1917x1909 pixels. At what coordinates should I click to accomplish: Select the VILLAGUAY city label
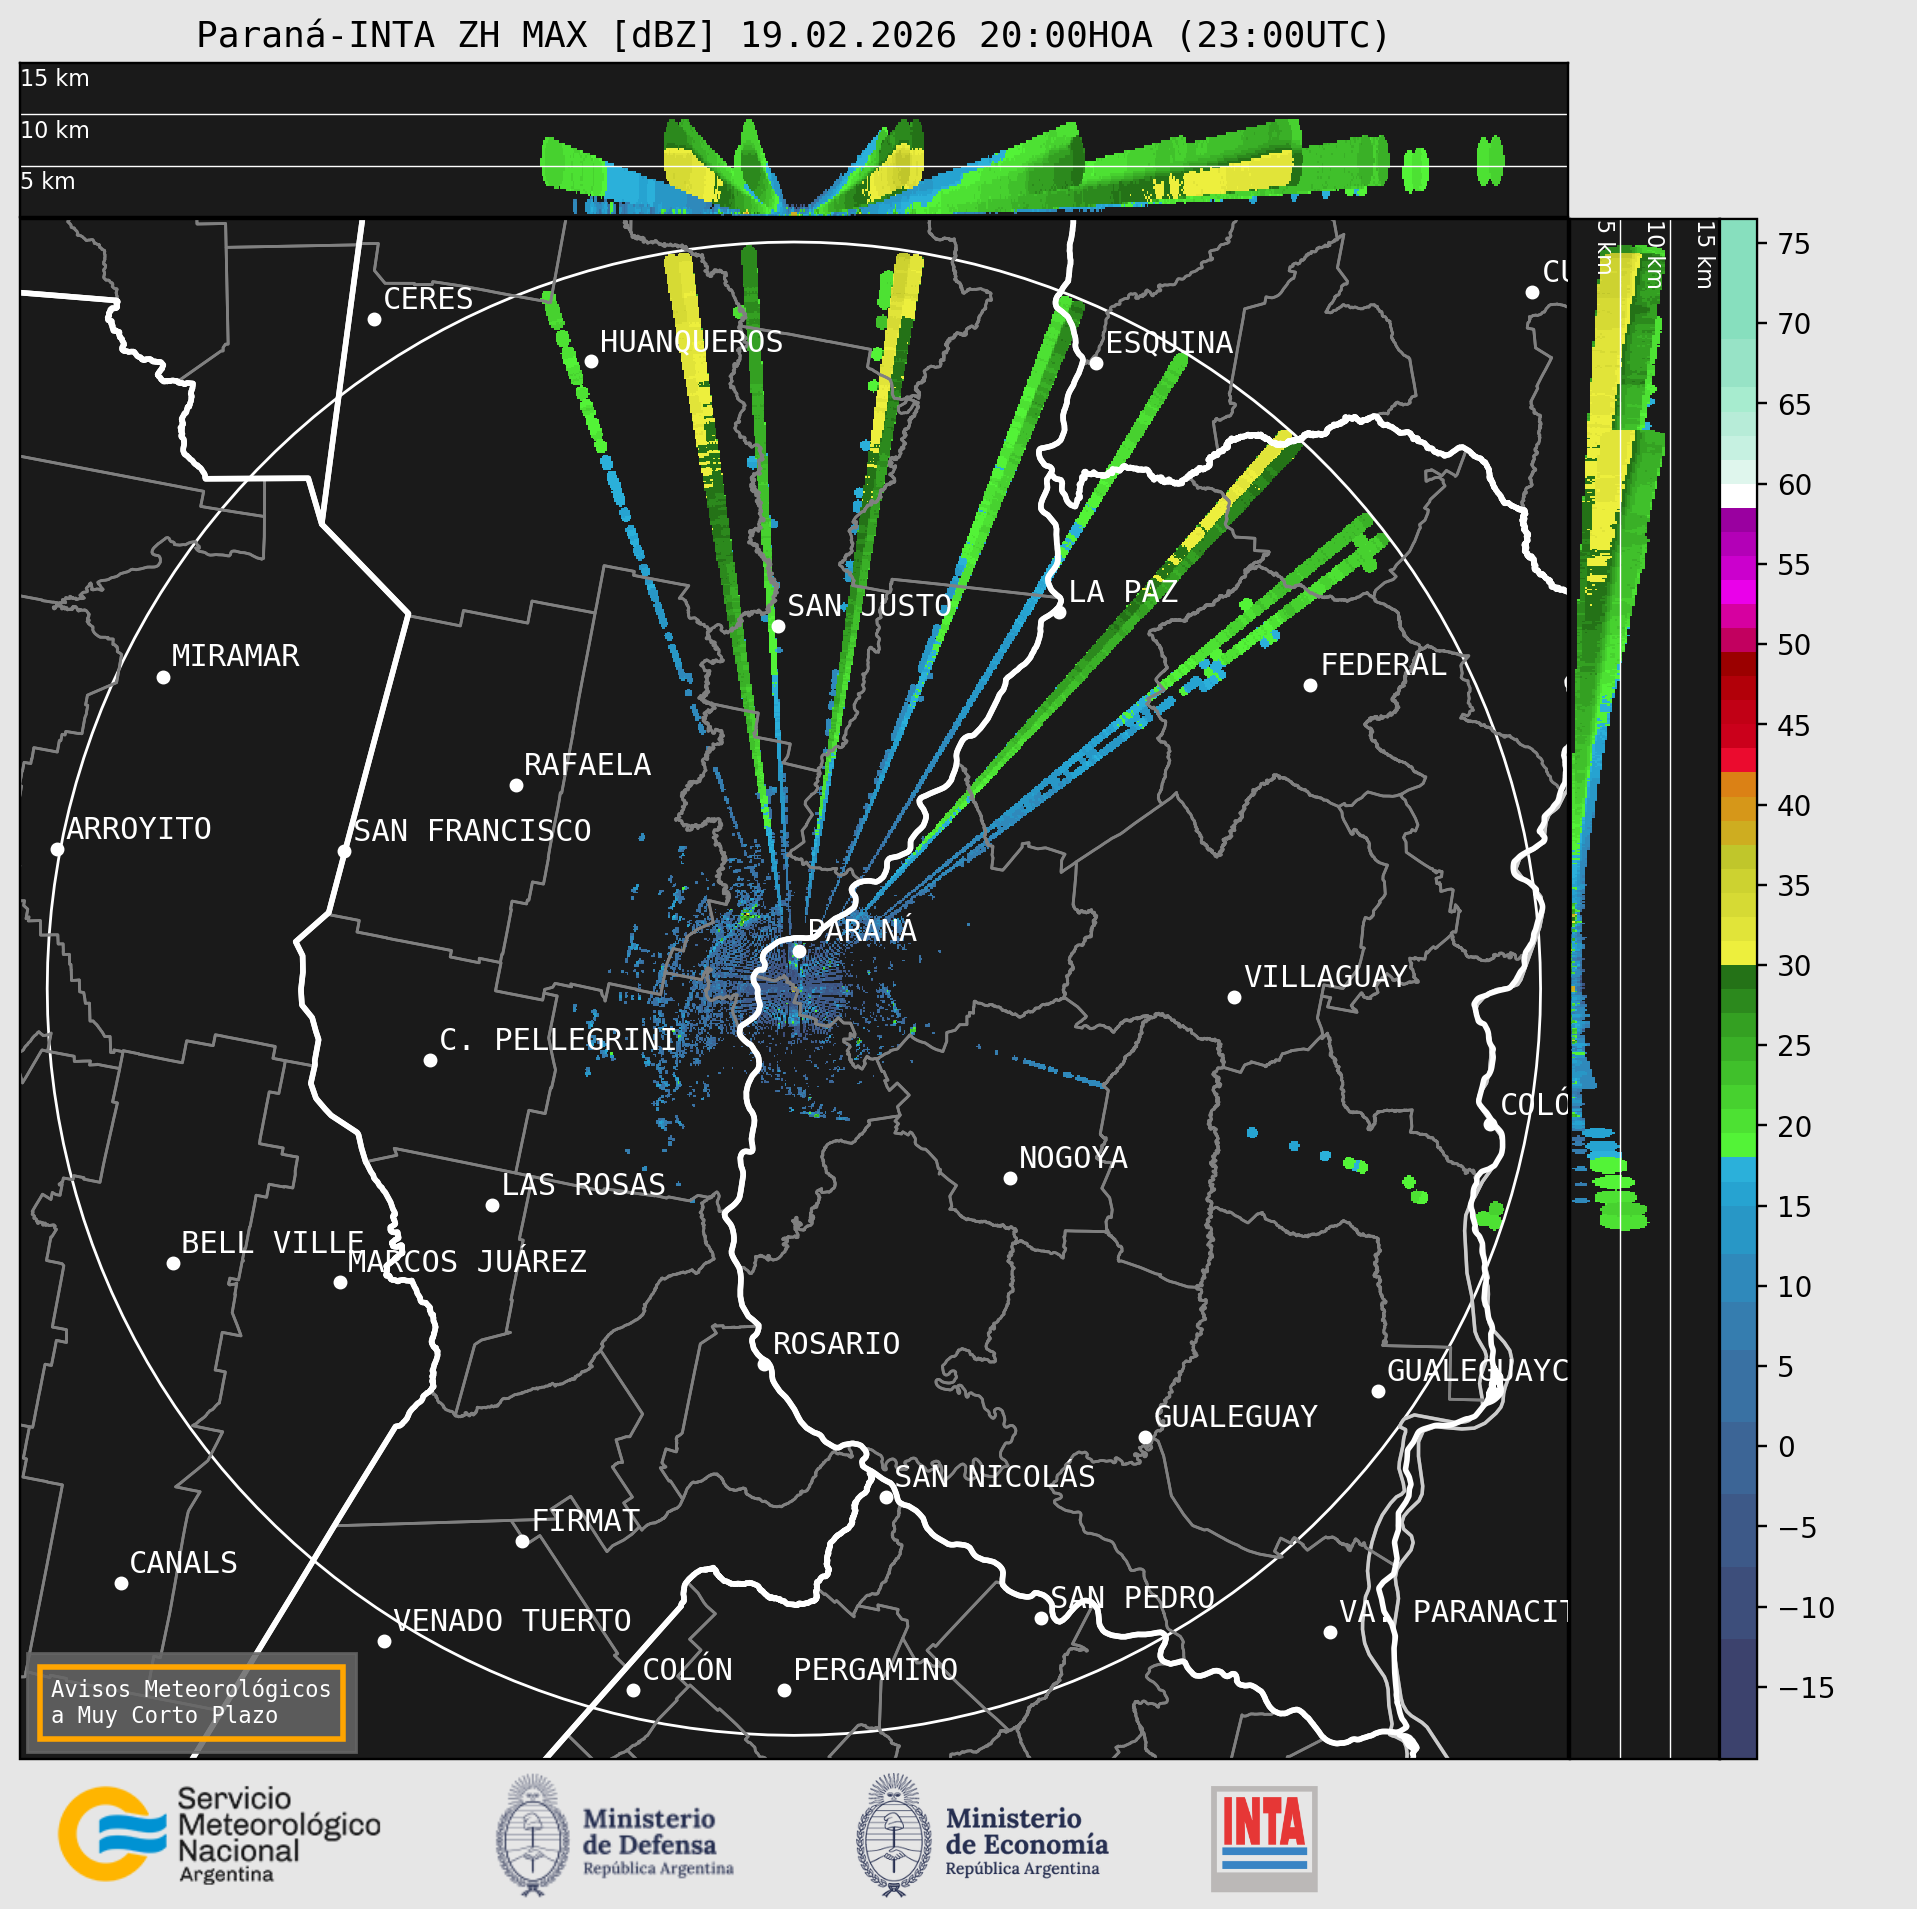[1326, 976]
